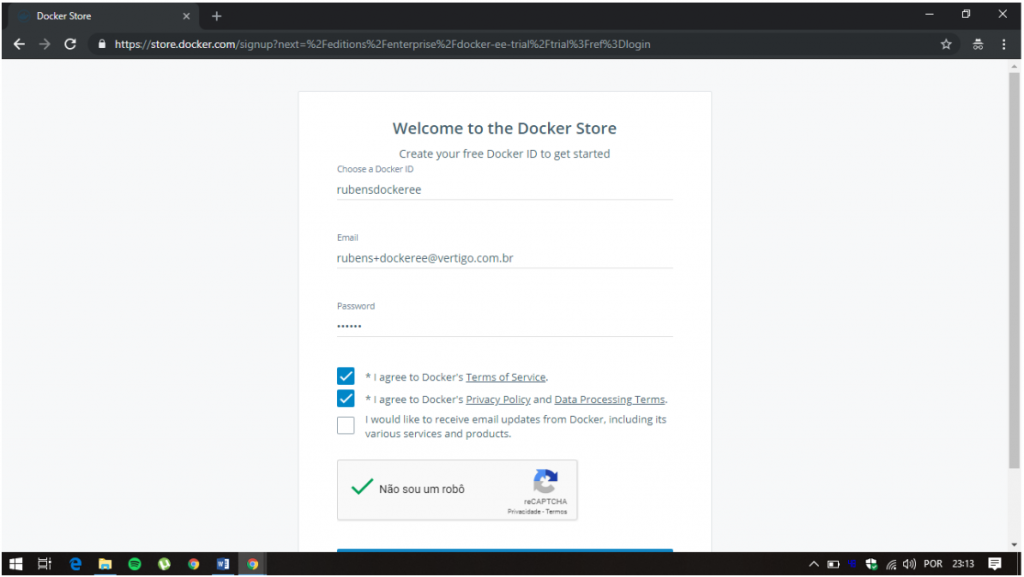The image size is (1024, 577).
Task: Uncheck the Terms of Service agreement checkbox
Action: (x=346, y=377)
